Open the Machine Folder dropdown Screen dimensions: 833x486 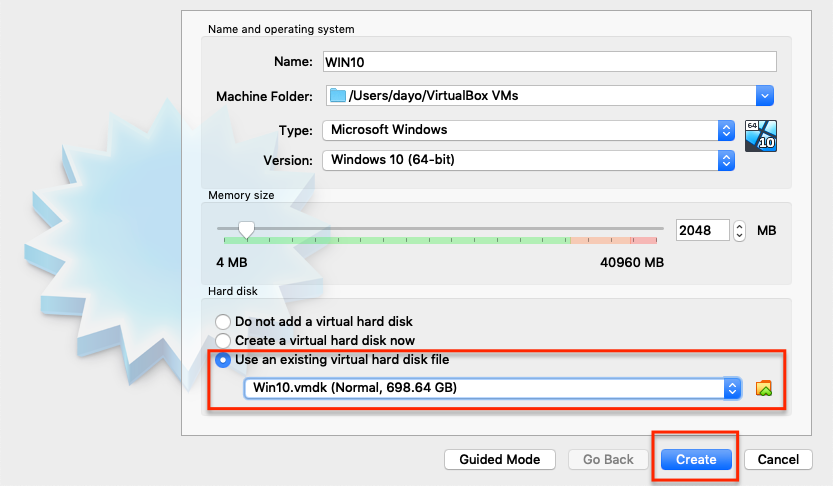point(764,96)
